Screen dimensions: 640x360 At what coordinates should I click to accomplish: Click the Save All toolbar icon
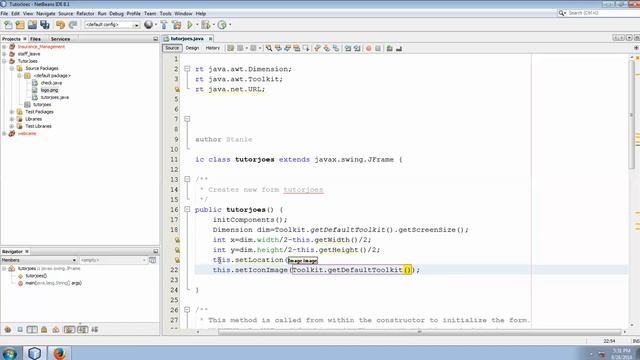coord(44,25)
